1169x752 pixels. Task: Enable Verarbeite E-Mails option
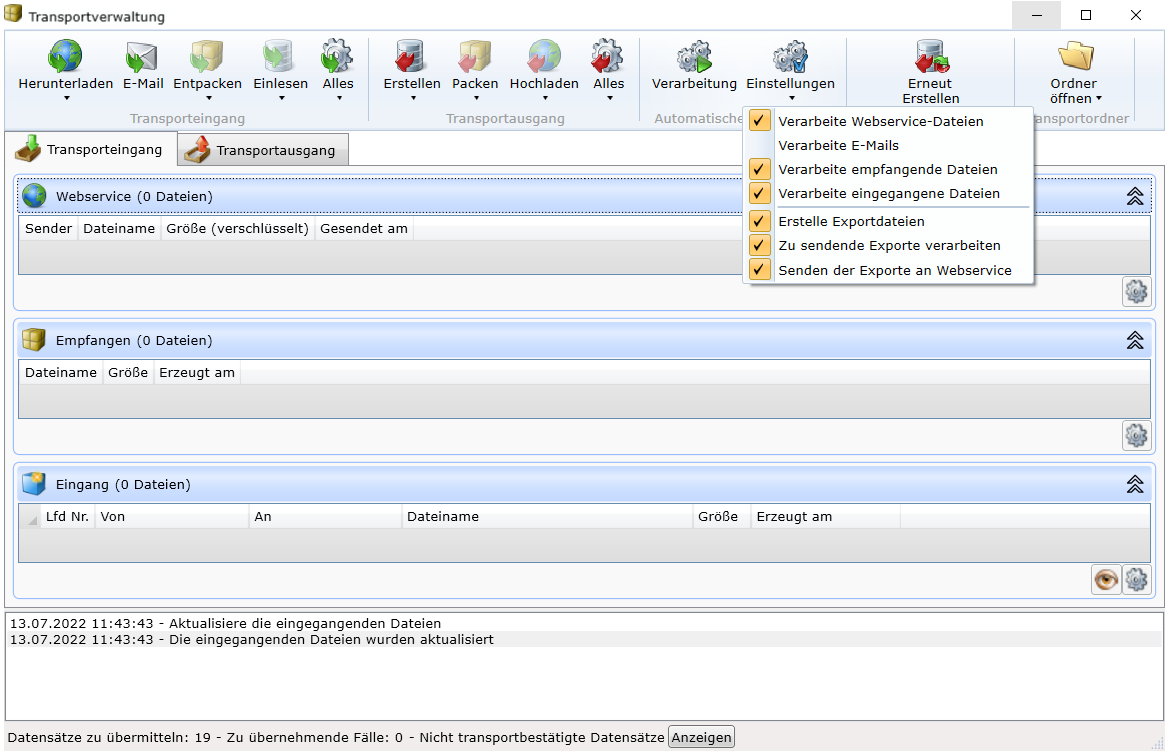coord(838,145)
